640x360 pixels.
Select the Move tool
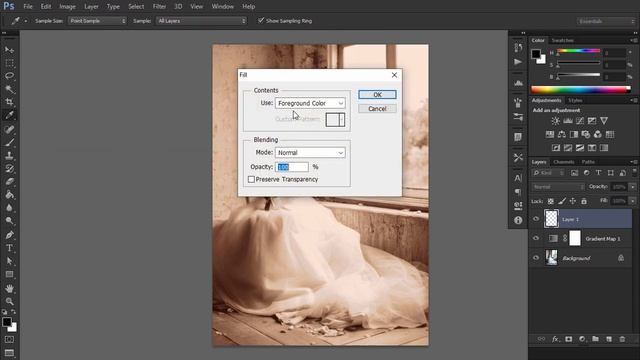point(9,50)
